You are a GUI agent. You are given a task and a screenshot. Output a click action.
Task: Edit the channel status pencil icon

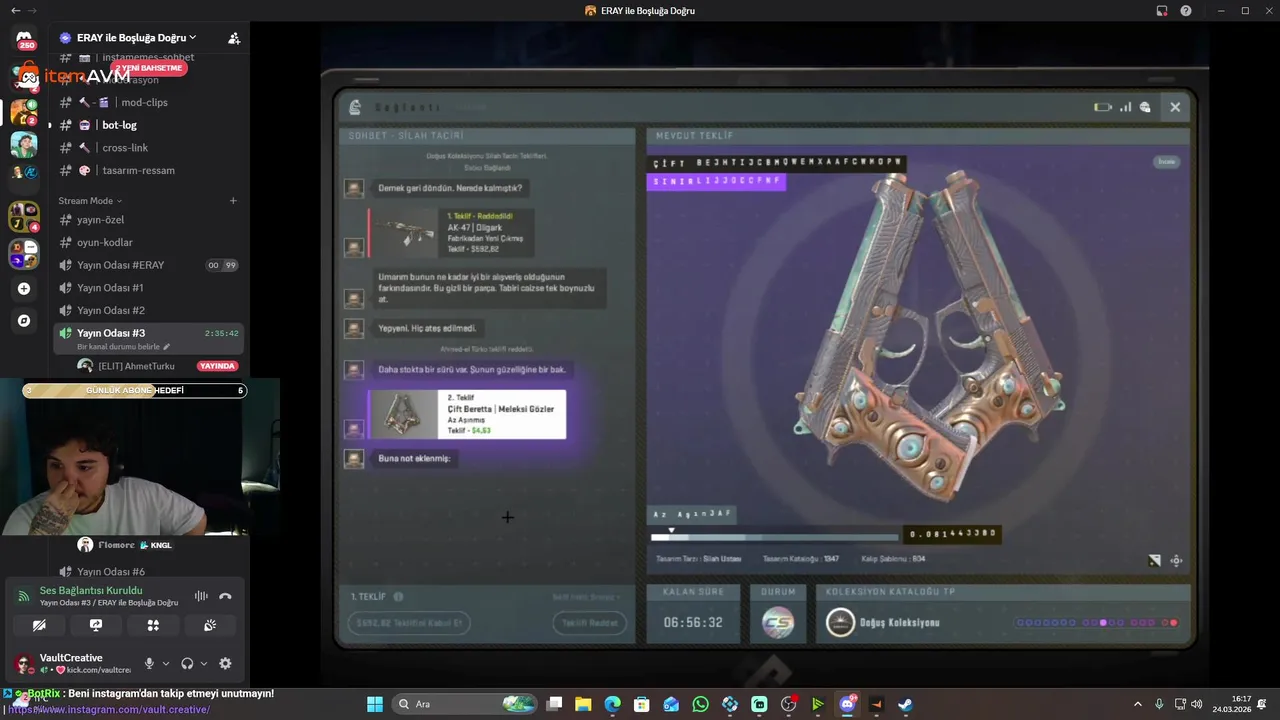point(167,347)
